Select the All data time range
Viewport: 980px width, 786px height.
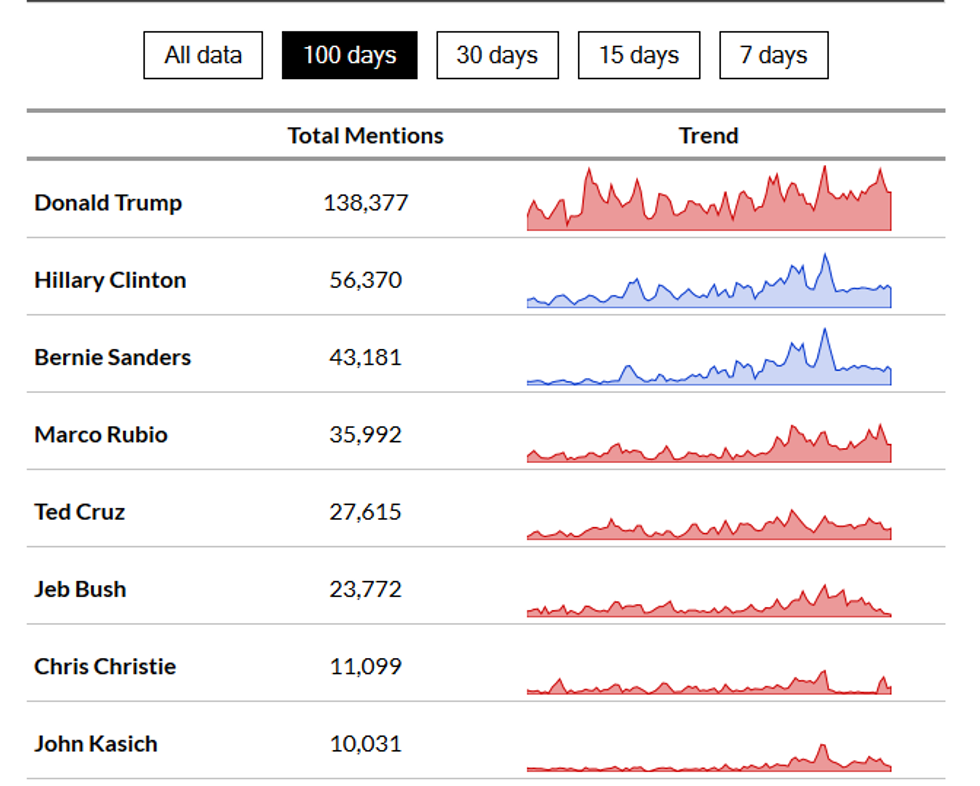pos(203,55)
